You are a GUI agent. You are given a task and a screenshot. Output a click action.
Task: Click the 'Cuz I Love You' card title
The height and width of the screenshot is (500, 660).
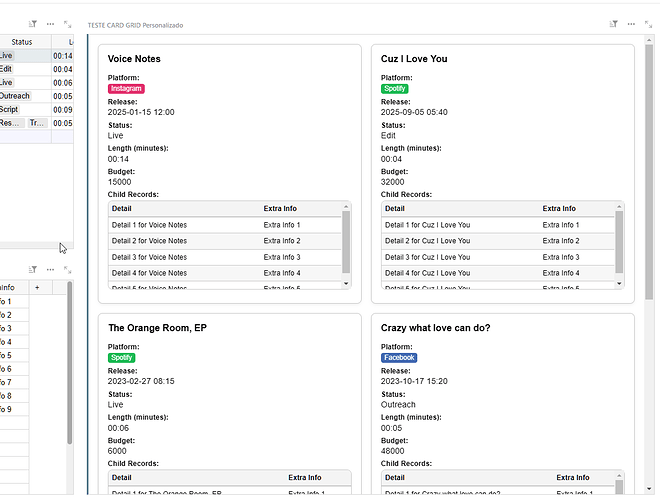pyautogui.click(x=414, y=59)
